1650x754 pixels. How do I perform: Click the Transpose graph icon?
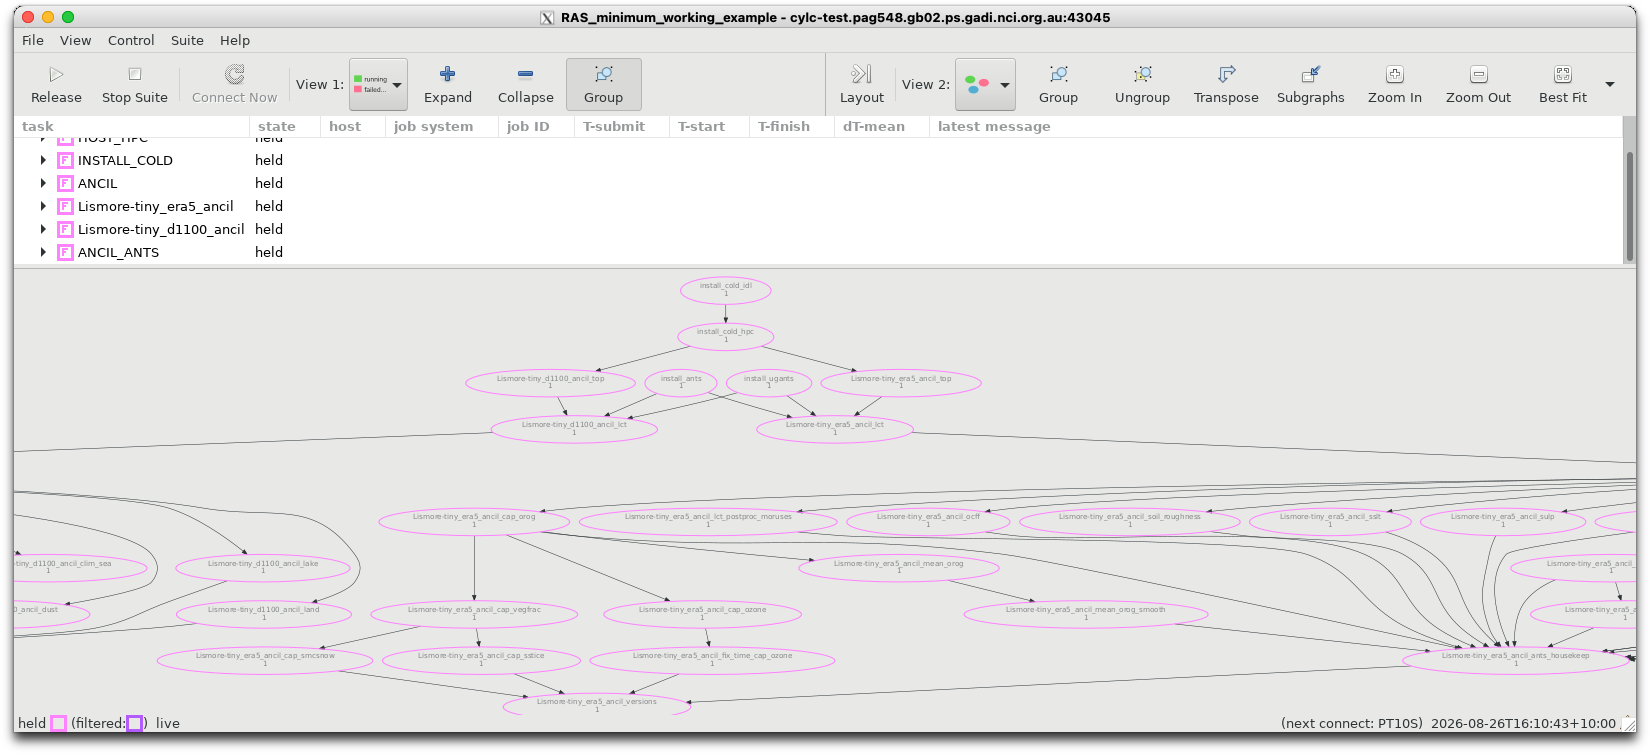[x=1226, y=74]
